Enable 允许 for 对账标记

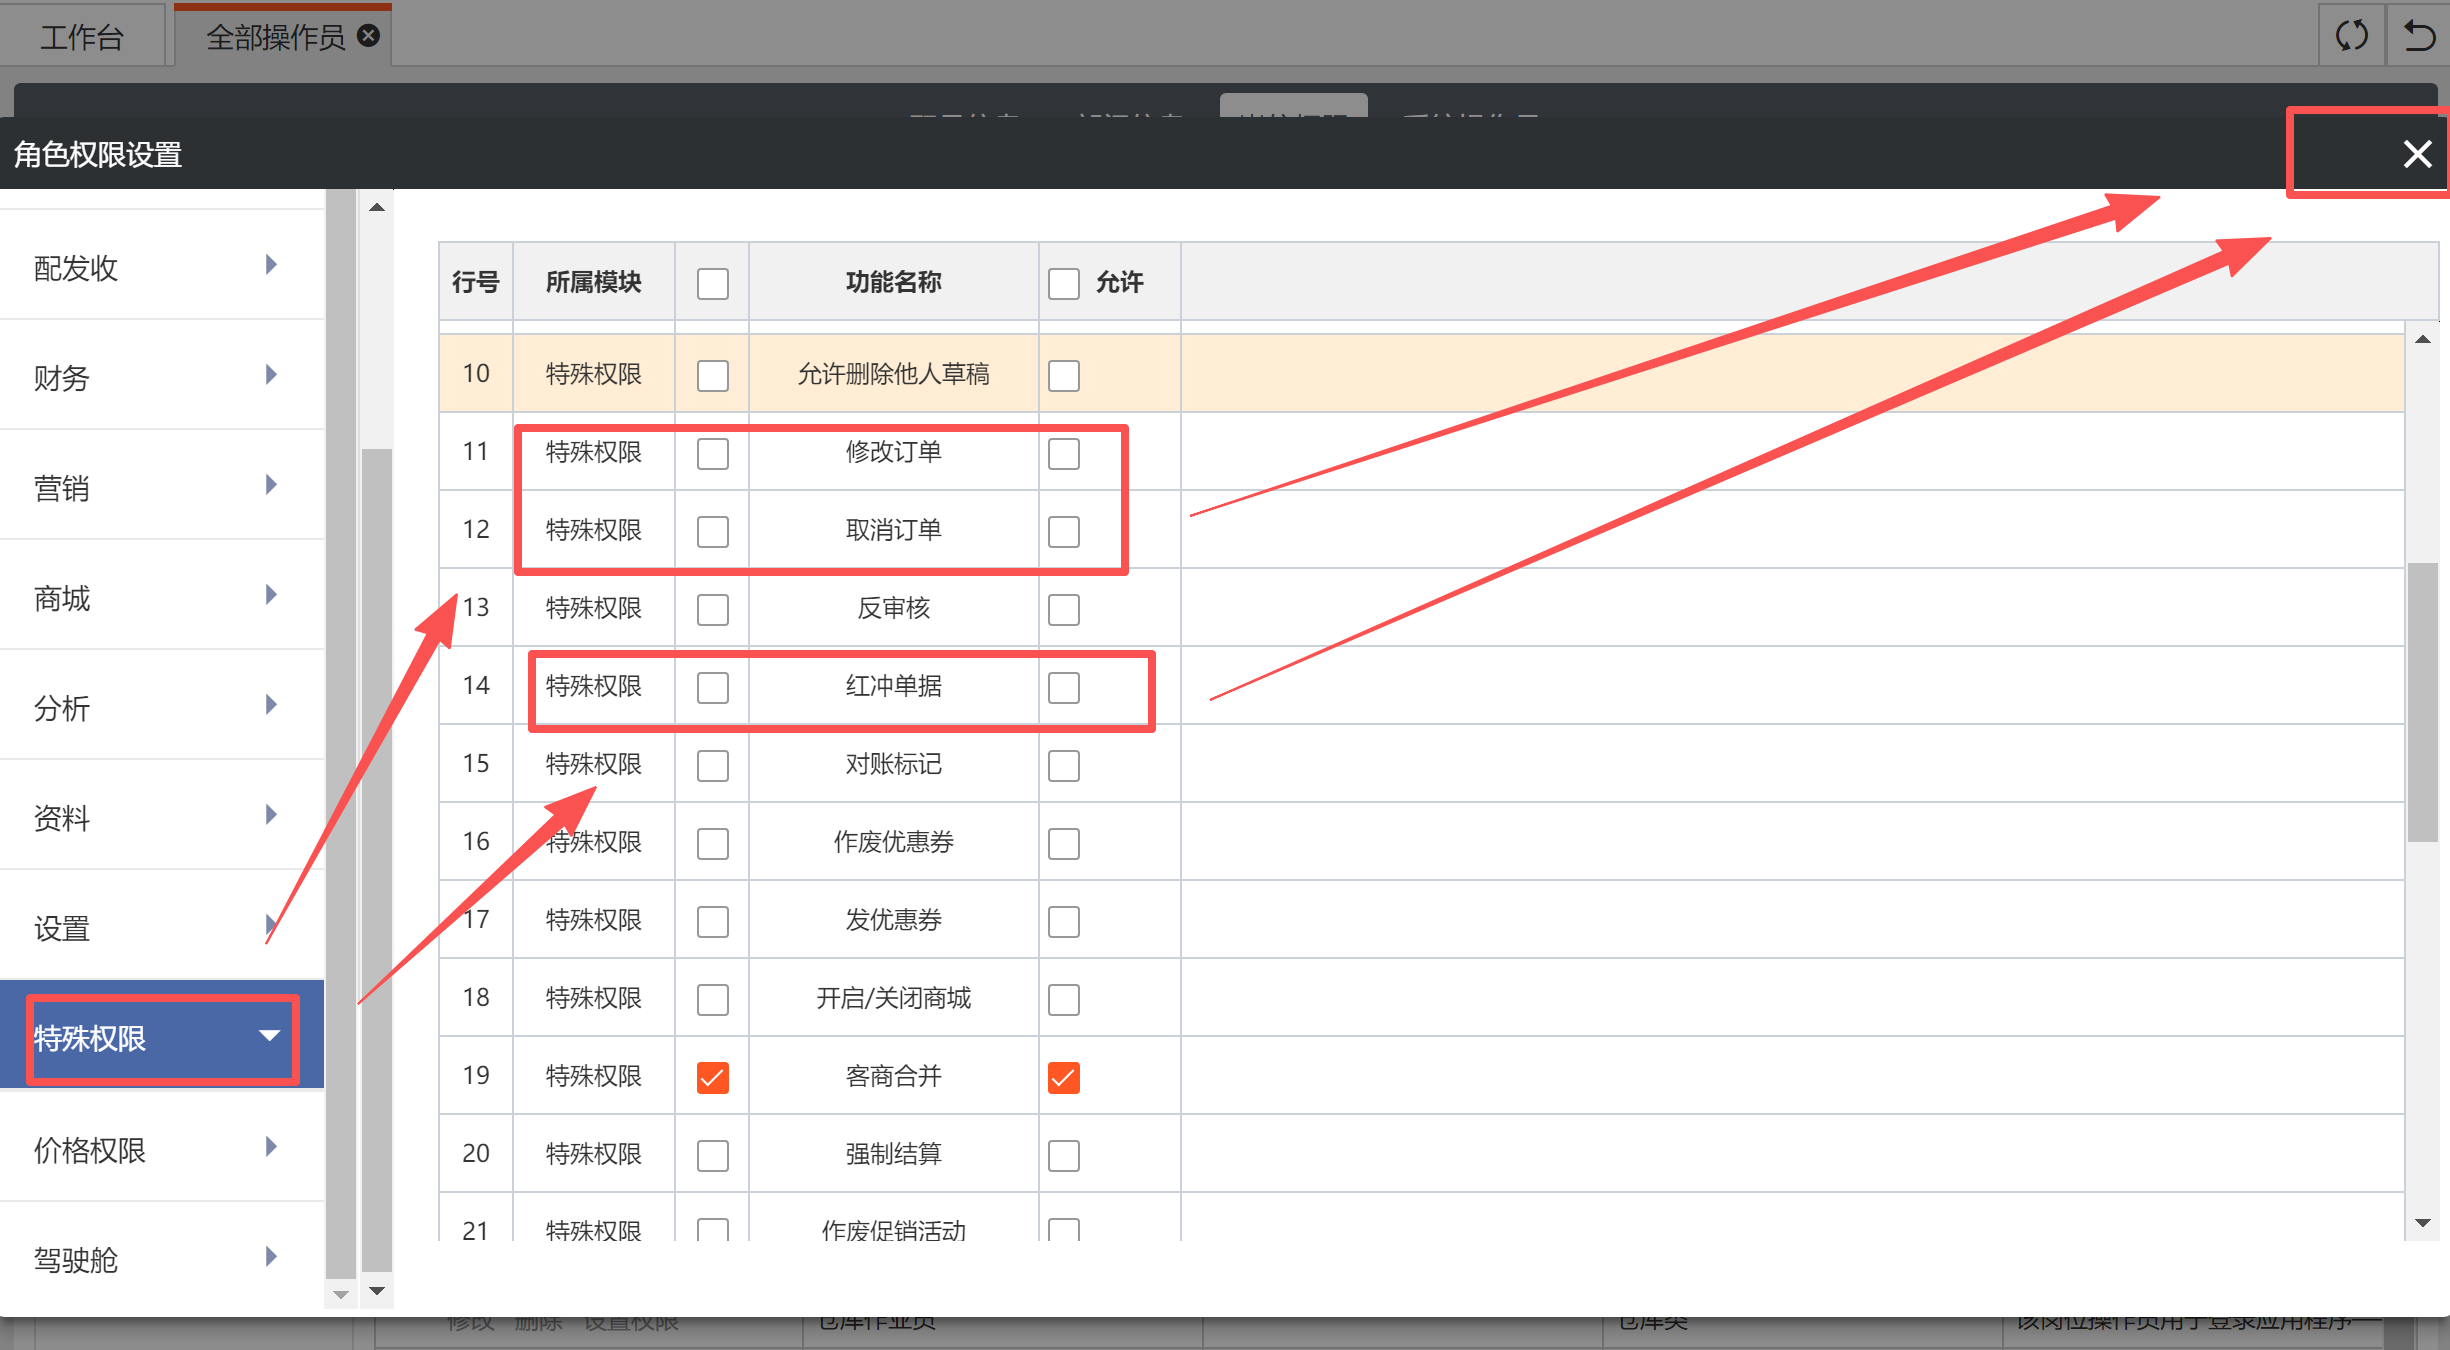point(1064,765)
